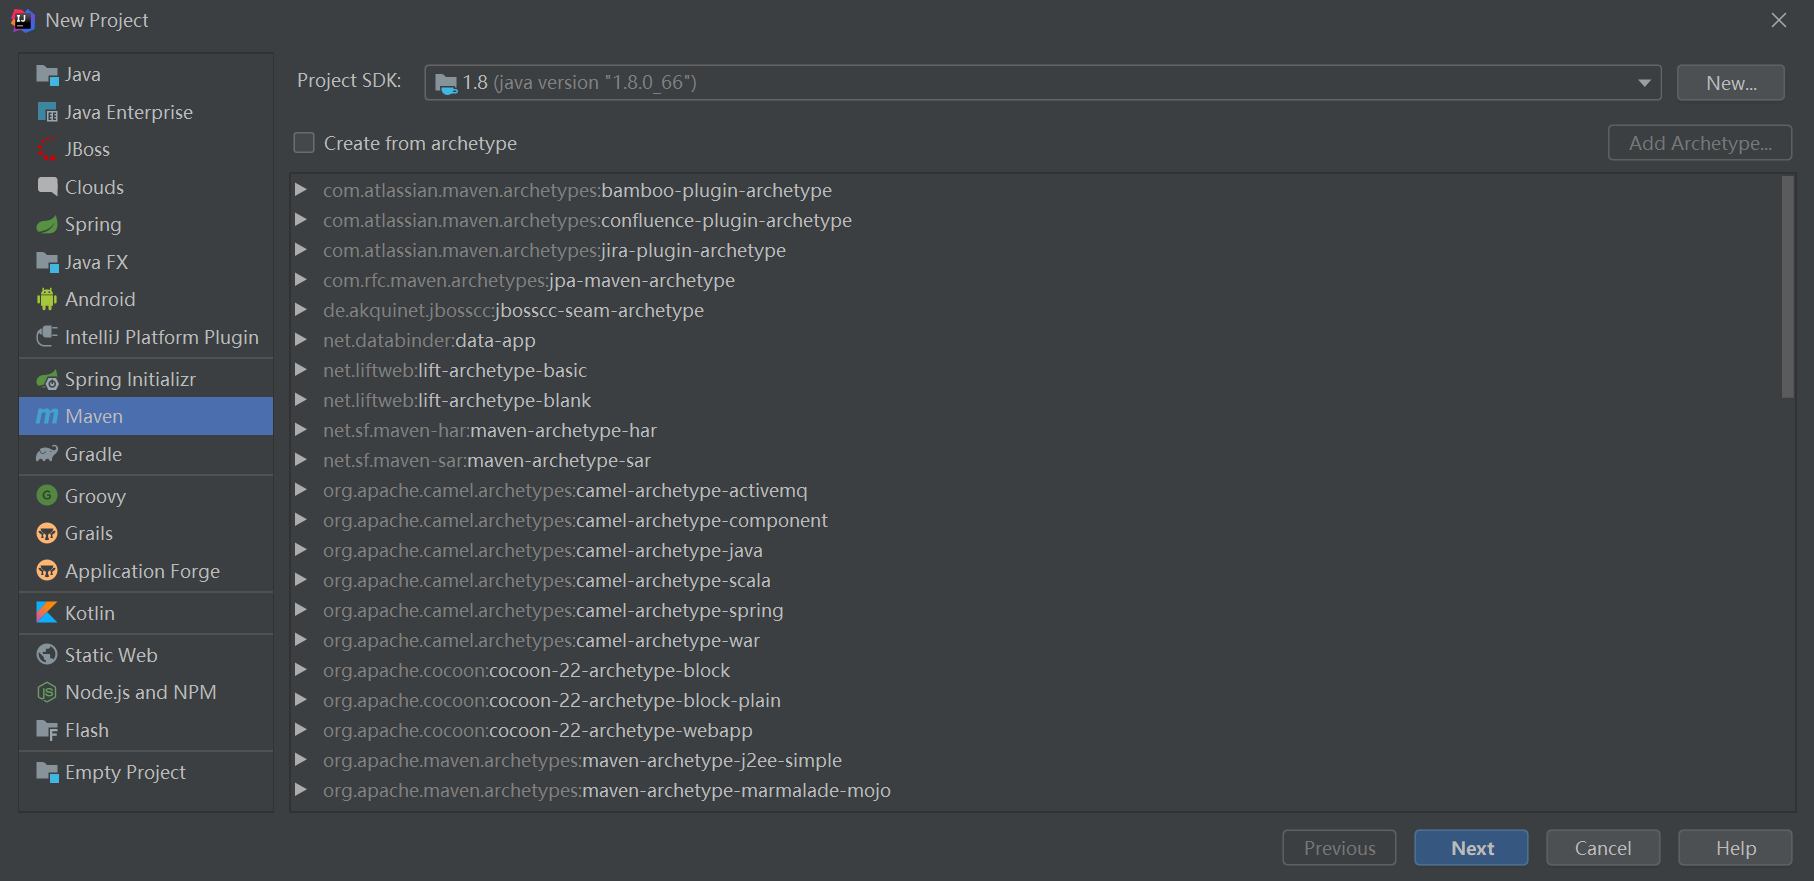The height and width of the screenshot is (881, 1814).
Task: Click the Clouds icon in sidebar
Action: point(47,187)
